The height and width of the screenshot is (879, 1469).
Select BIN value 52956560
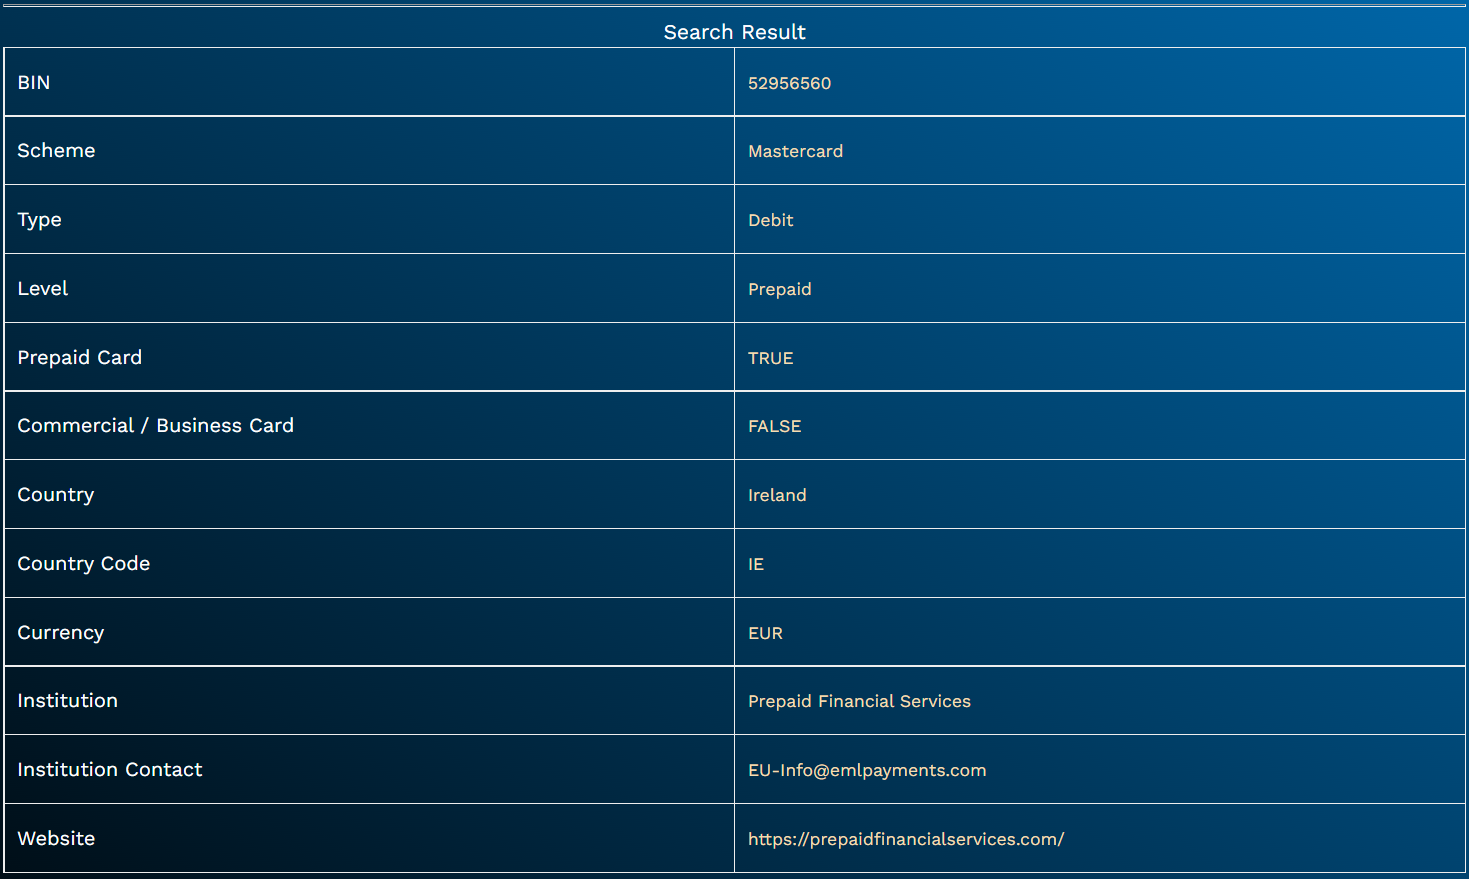pyautogui.click(x=789, y=83)
